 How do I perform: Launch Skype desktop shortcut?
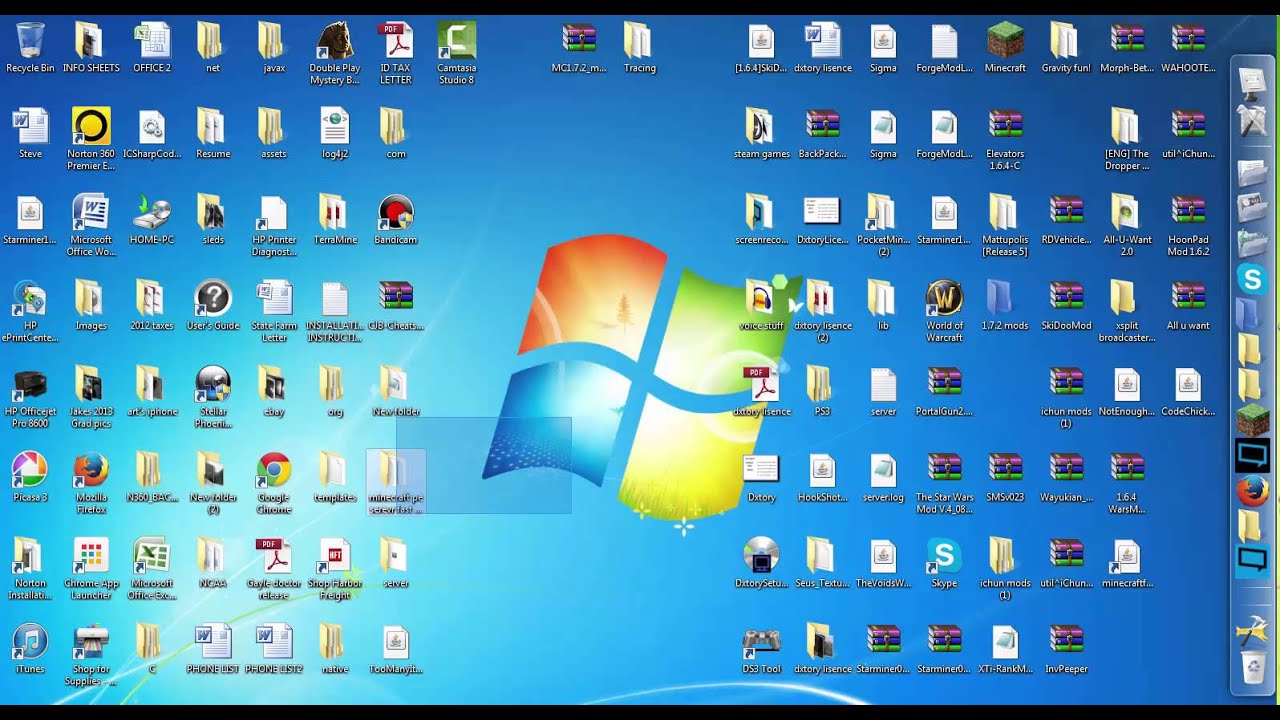tap(944, 563)
